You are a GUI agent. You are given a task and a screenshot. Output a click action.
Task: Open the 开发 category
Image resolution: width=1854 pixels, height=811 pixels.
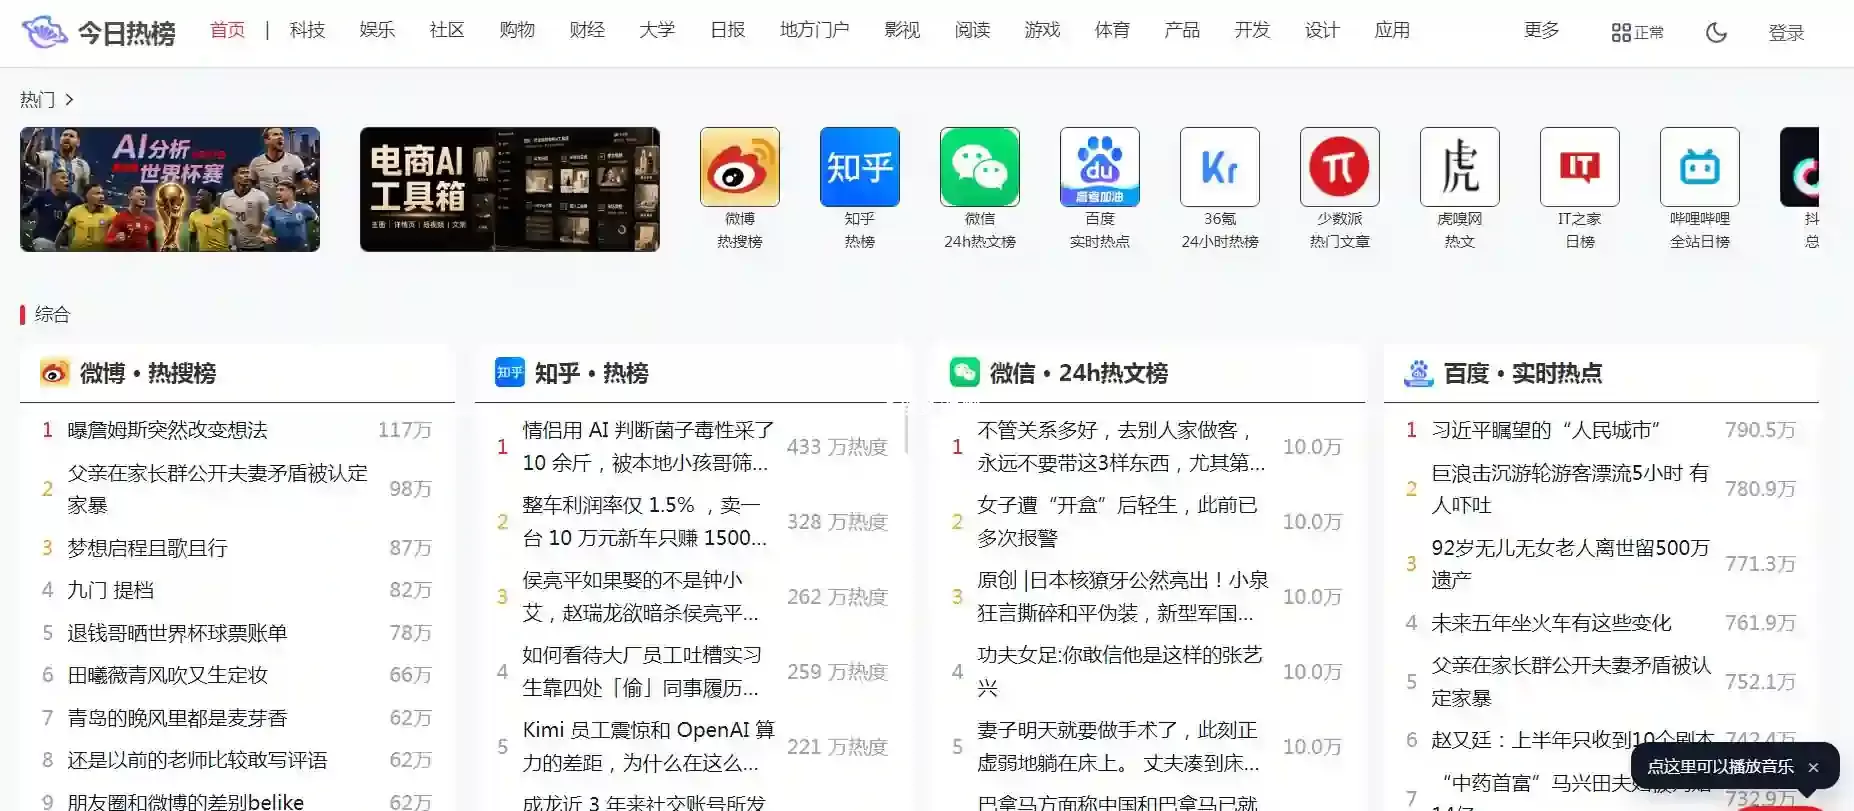pyautogui.click(x=1252, y=30)
